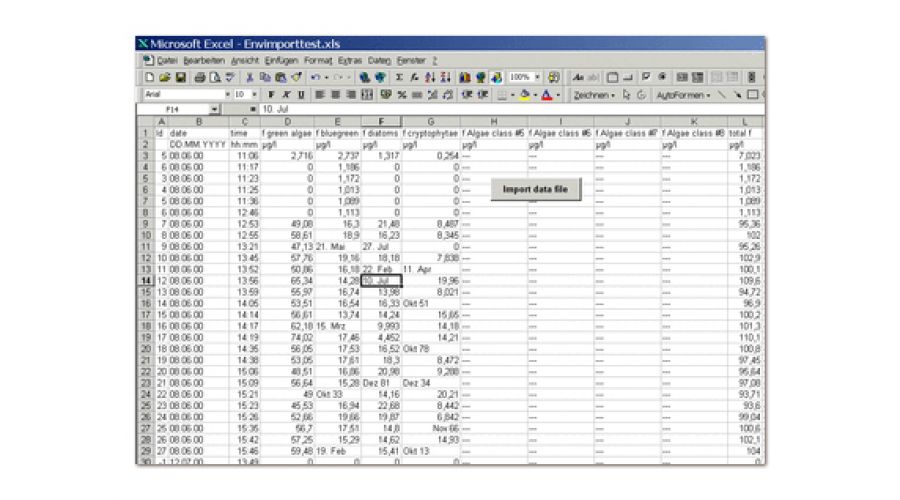Viewport: 900px width, 500px height.
Task: Open a file with the Open folder icon
Action: pos(165,77)
